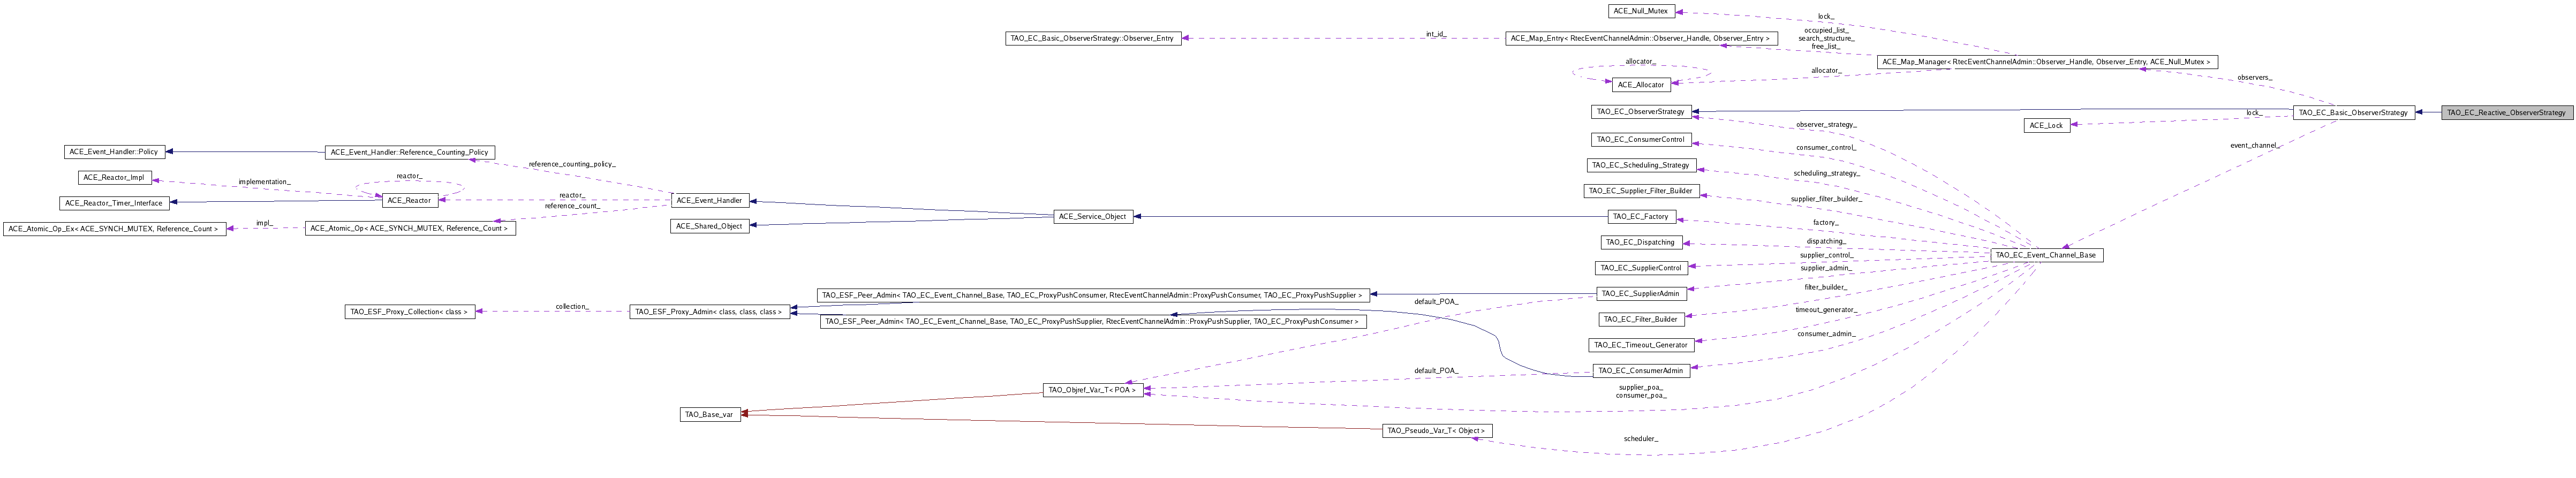Open the TAO_EC_ConsumerAdmin node

tap(1641, 370)
